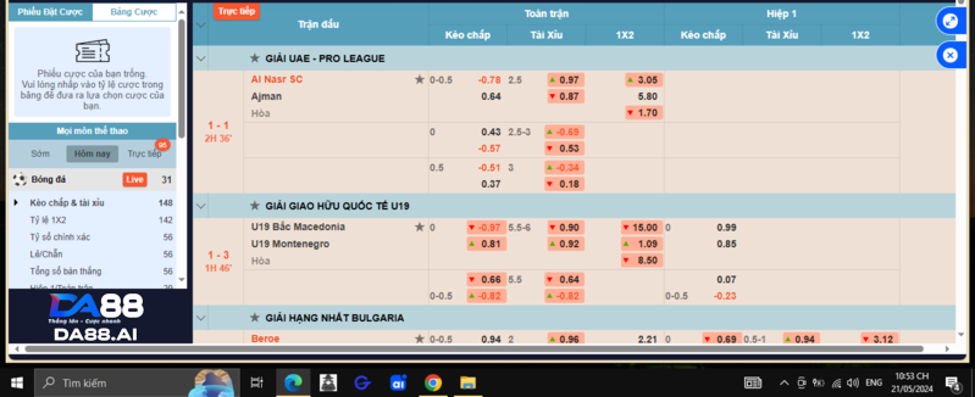Open Microsoft Edge from the taskbar

[x=293, y=382]
